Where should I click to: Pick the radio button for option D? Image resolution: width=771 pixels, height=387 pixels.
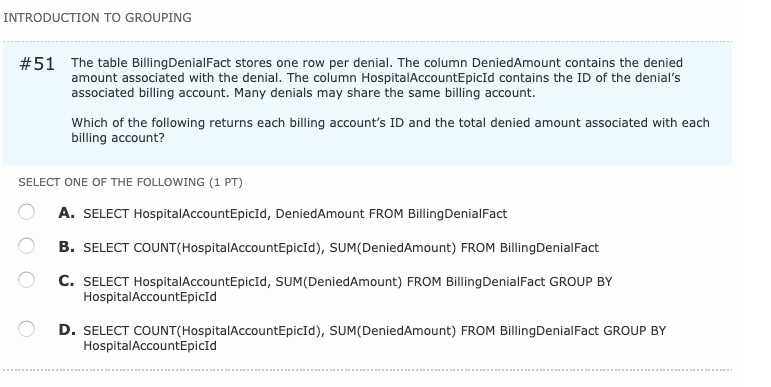pyautogui.click(x=27, y=328)
